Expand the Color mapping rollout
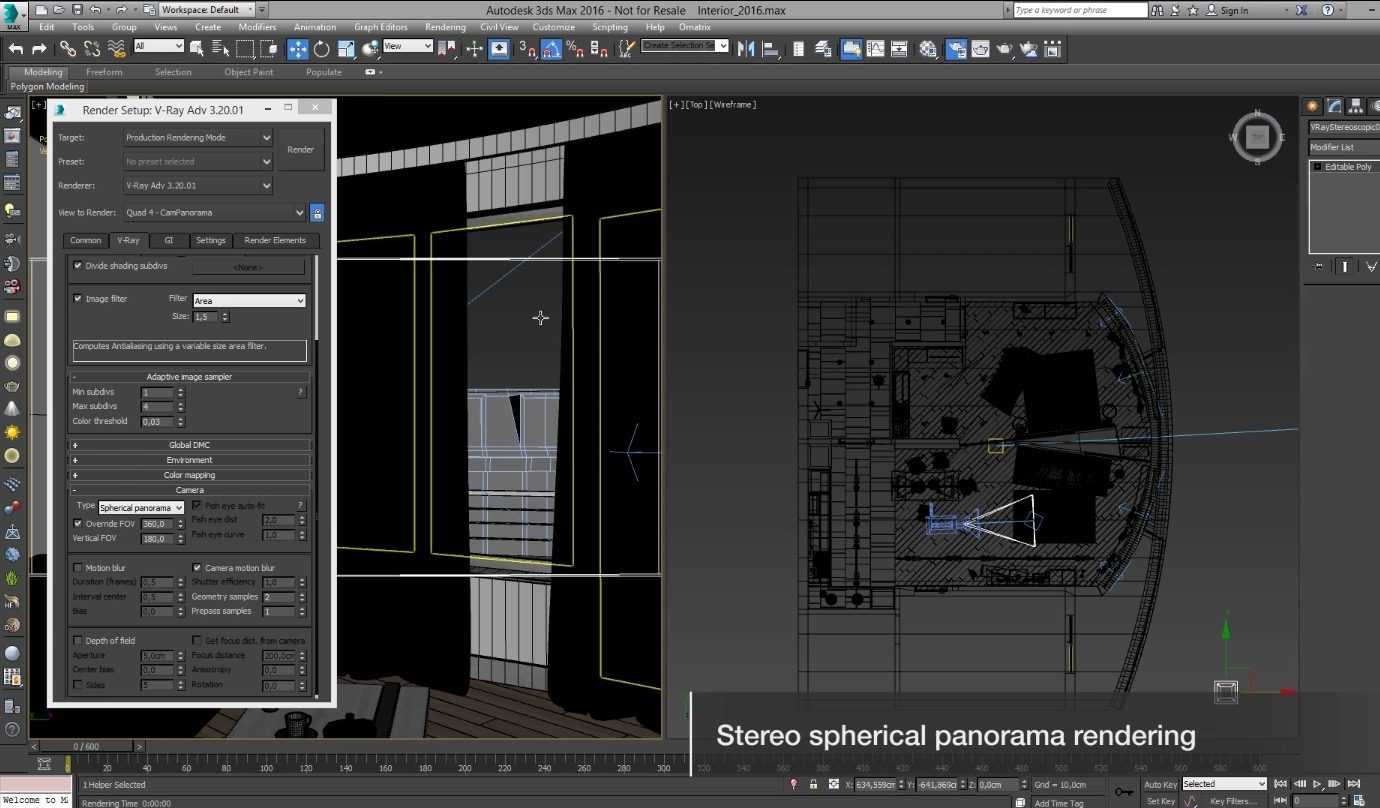 tap(190, 475)
